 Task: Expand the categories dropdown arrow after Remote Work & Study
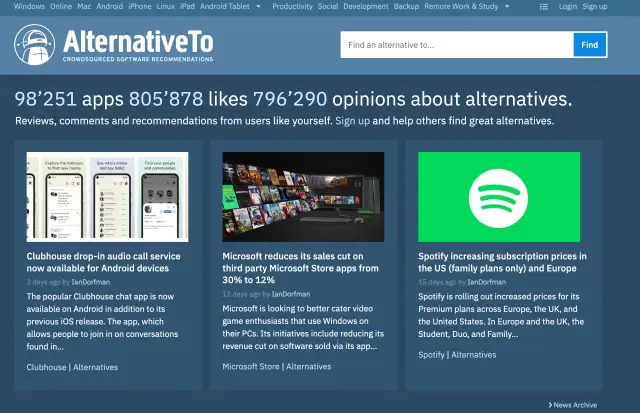click(x=507, y=7)
